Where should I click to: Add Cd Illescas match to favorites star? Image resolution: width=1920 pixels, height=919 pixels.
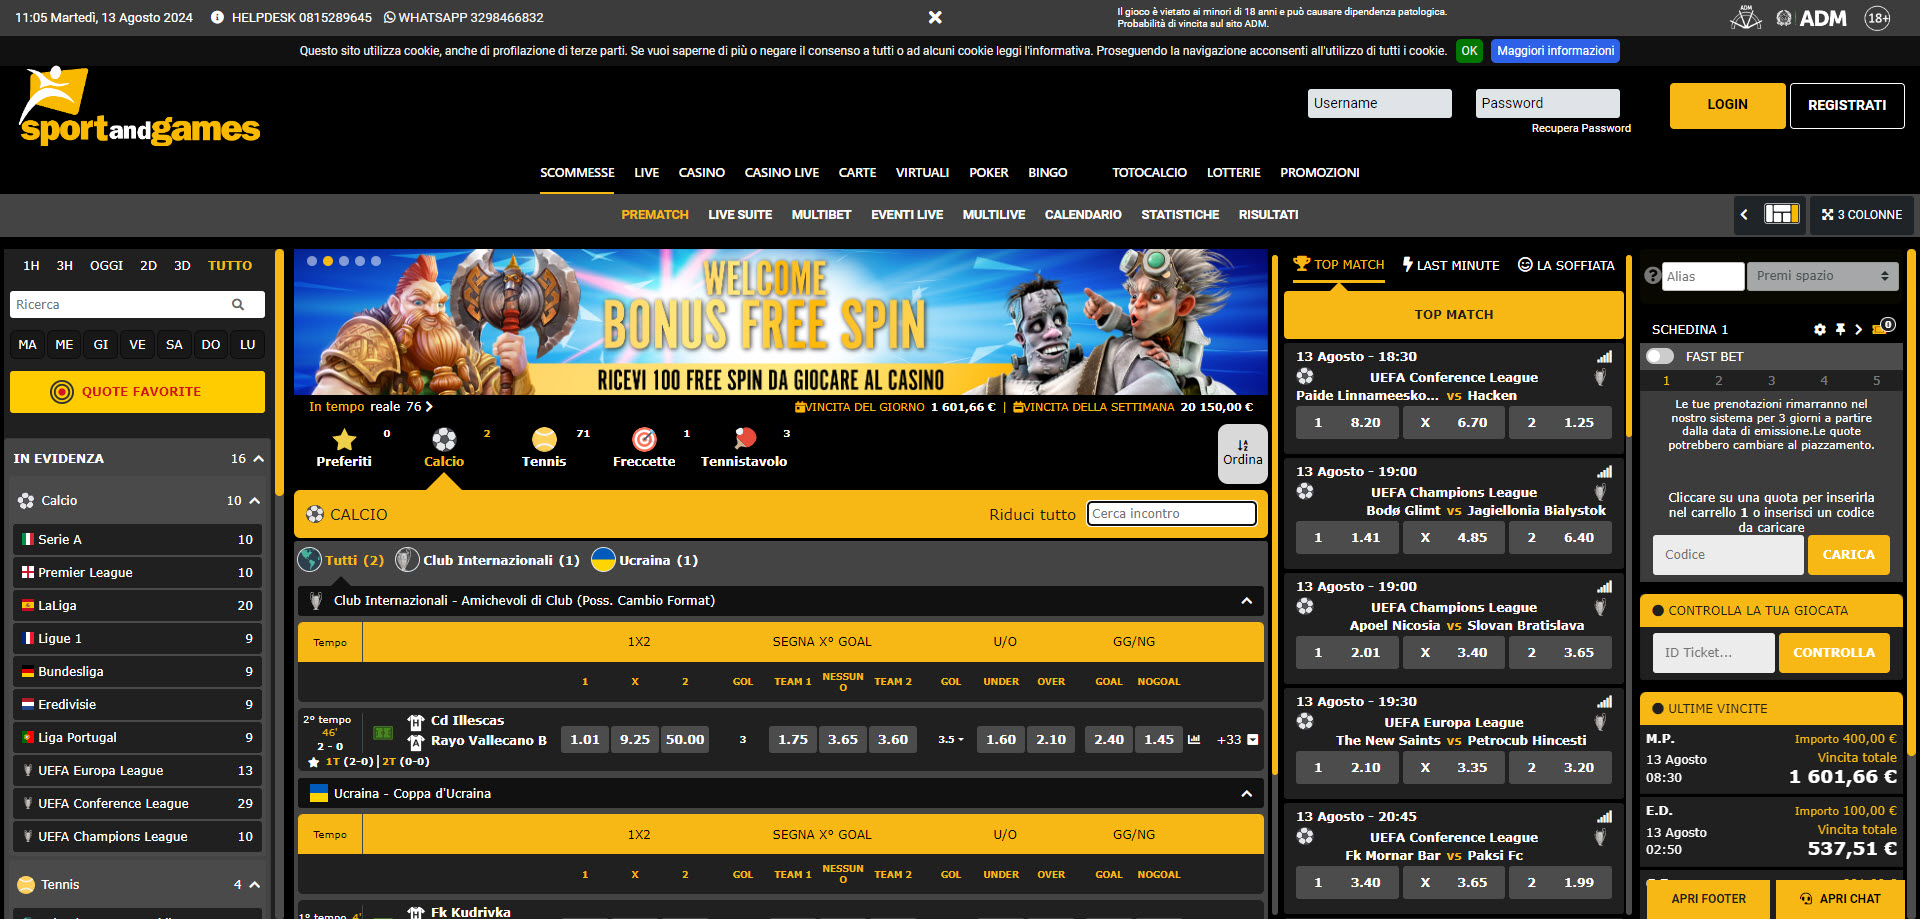pyautogui.click(x=314, y=761)
